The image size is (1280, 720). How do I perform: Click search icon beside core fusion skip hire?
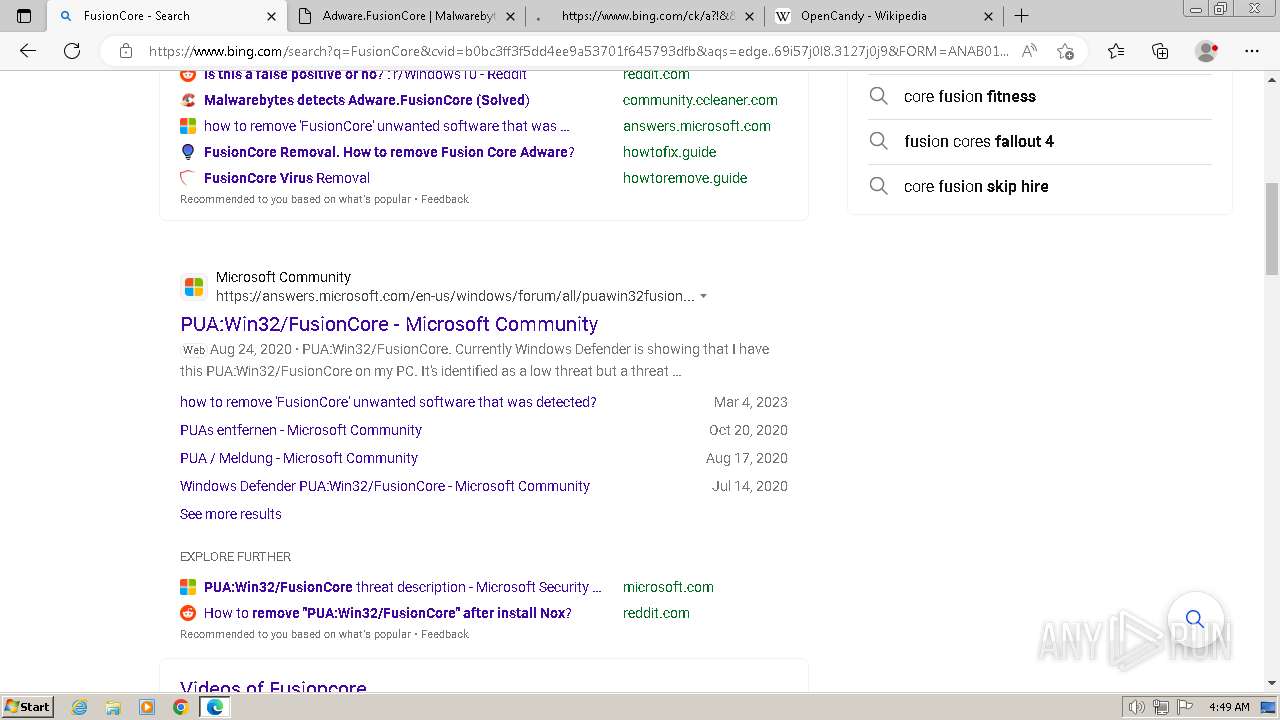pos(878,186)
